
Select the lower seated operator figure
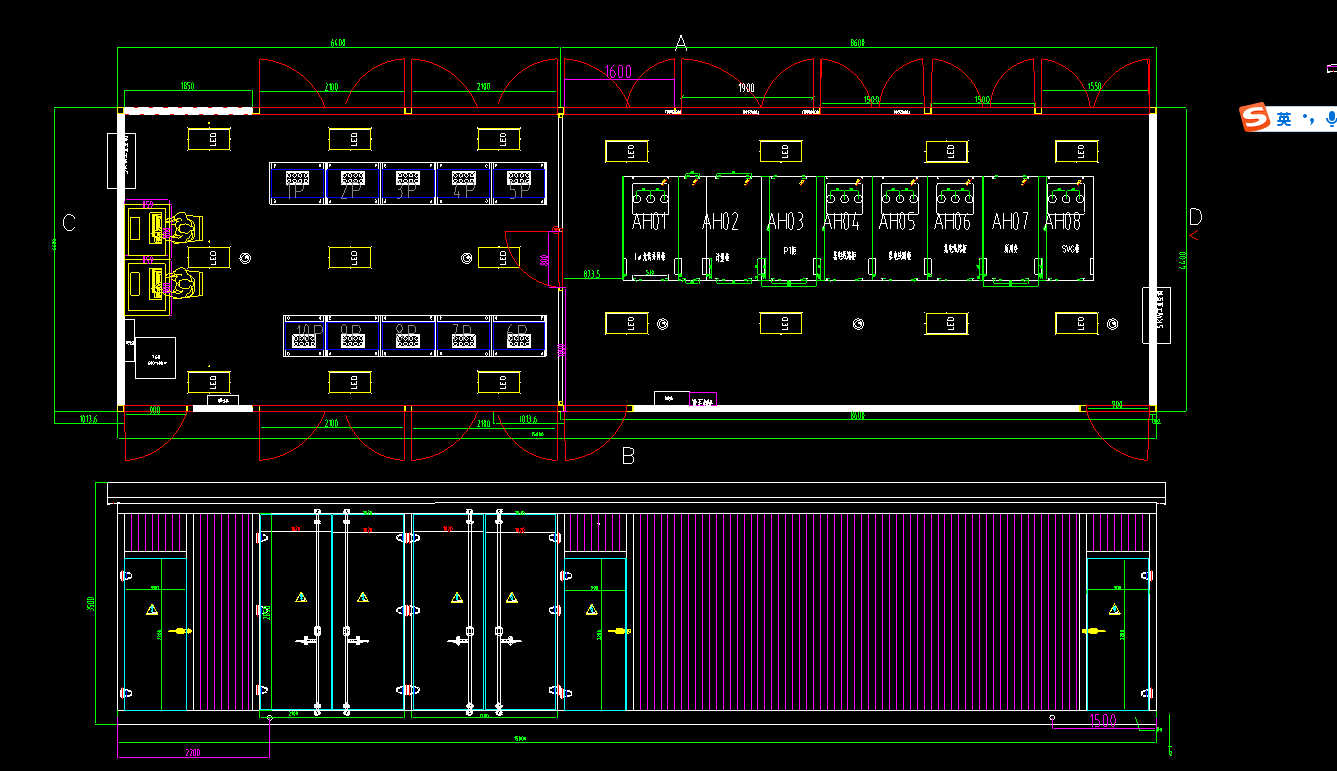182,284
